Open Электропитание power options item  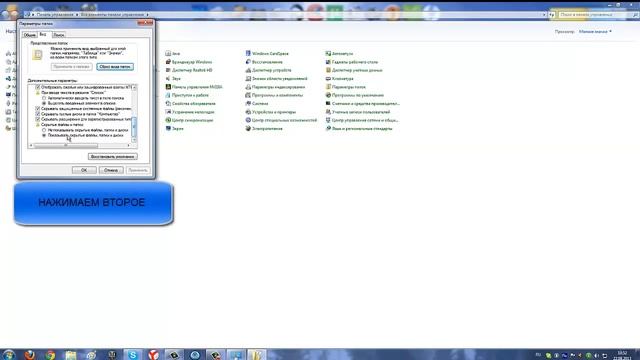click(264, 129)
